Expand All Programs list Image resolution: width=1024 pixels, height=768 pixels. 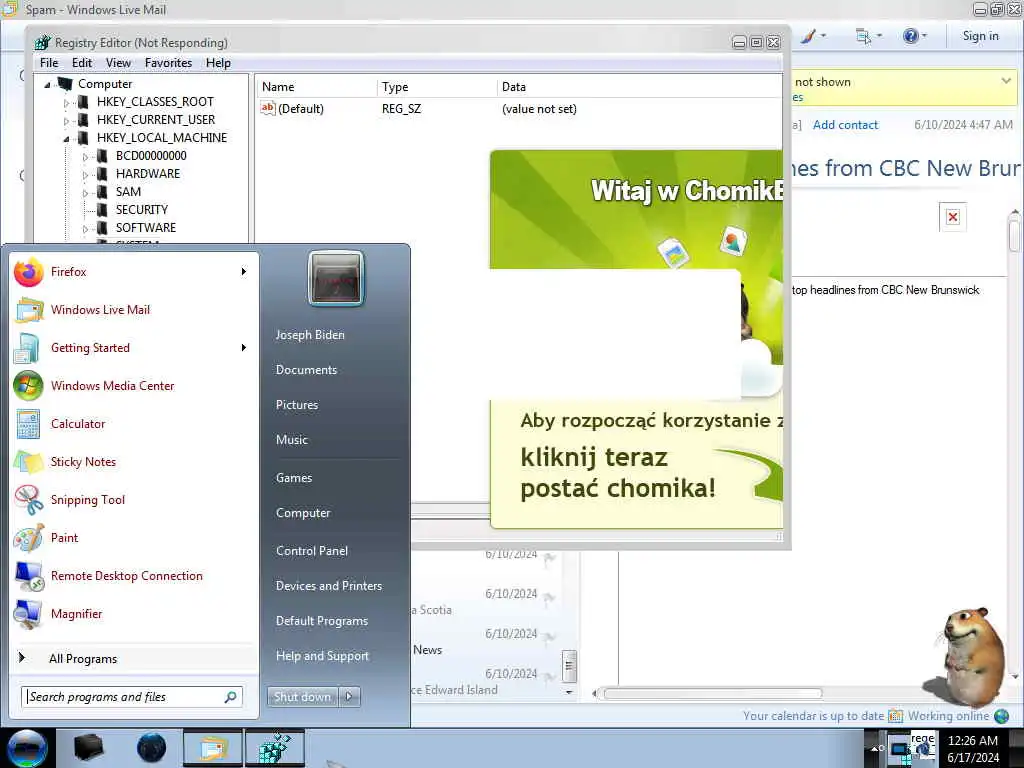83,658
